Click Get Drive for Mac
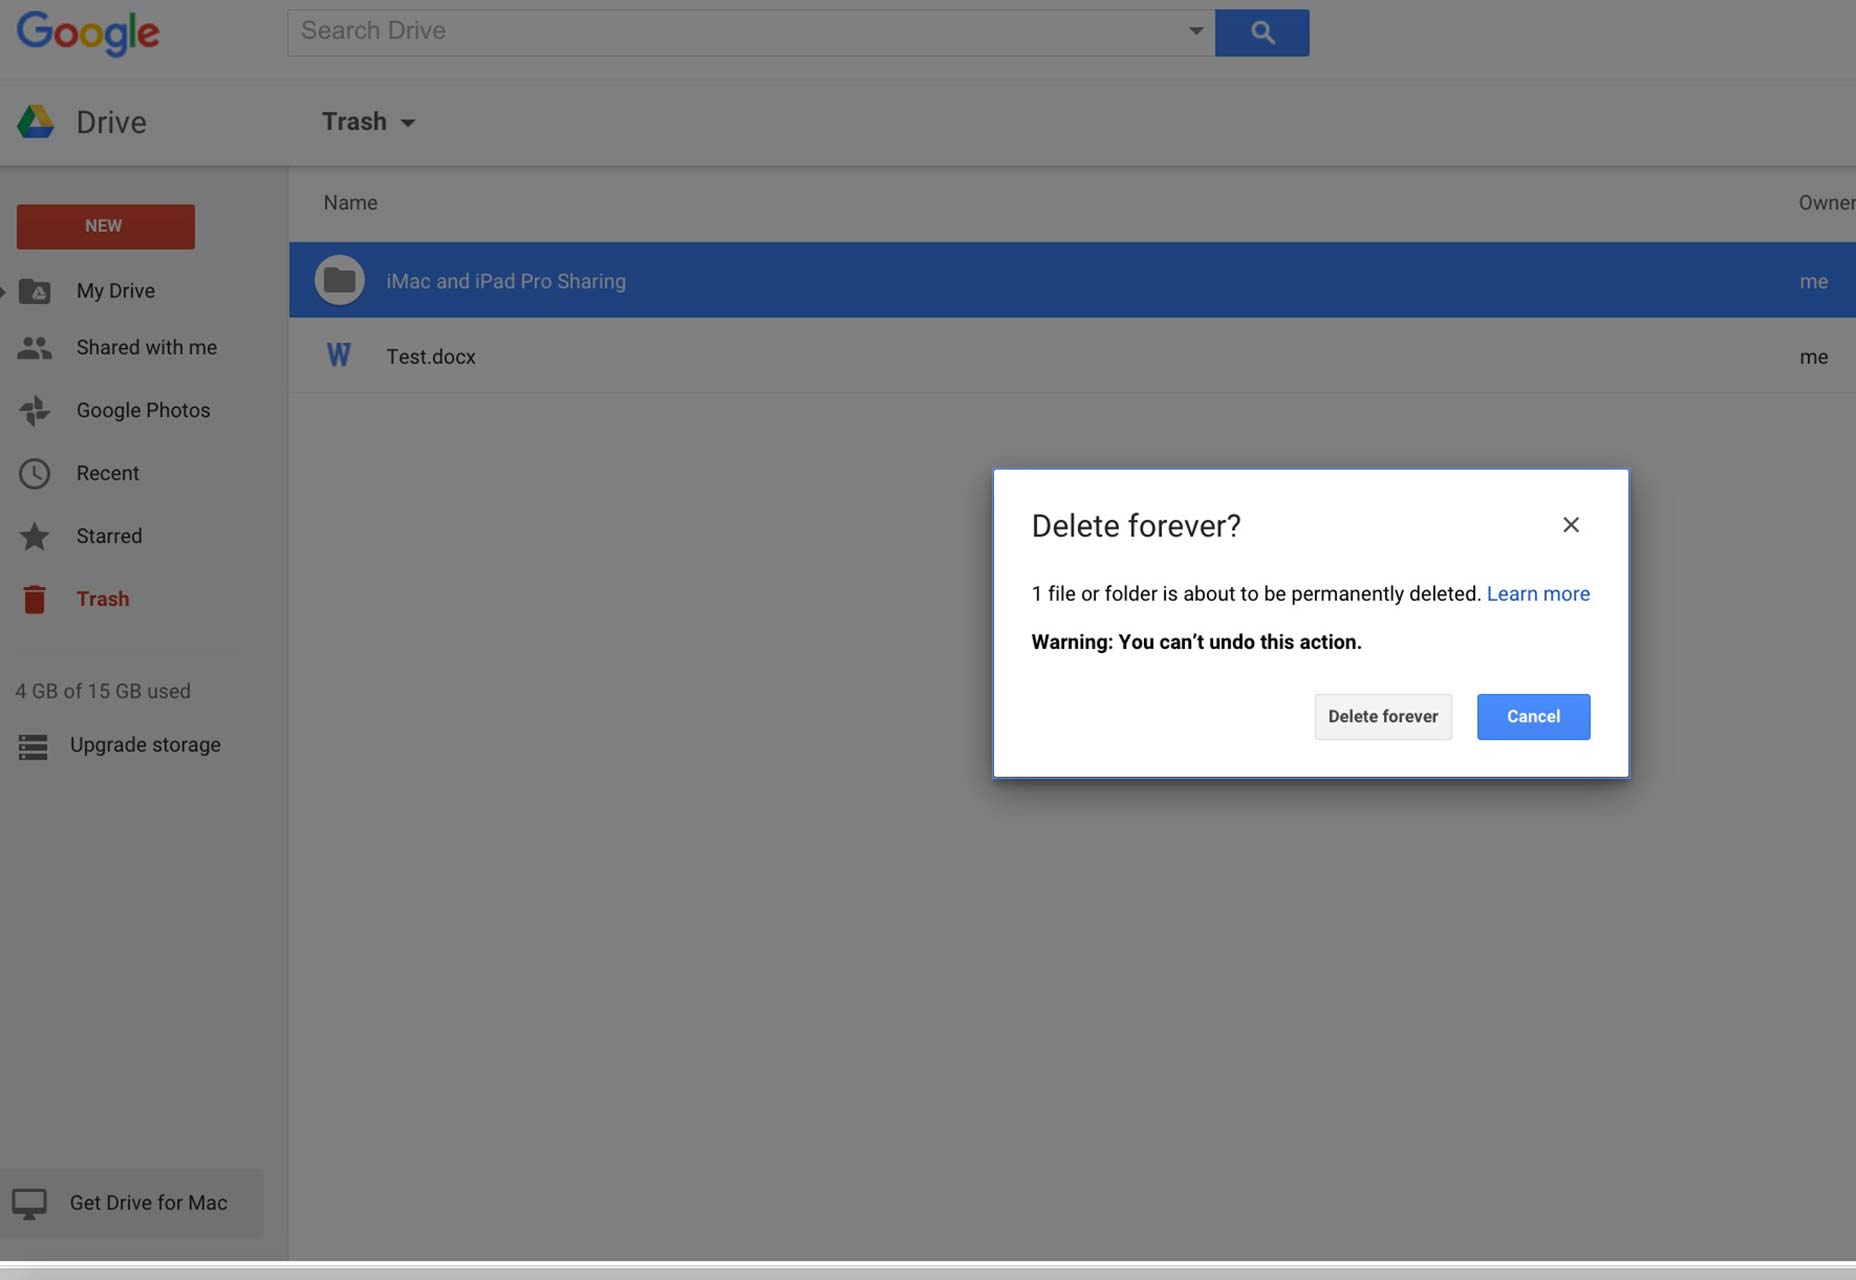 point(148,1203)
